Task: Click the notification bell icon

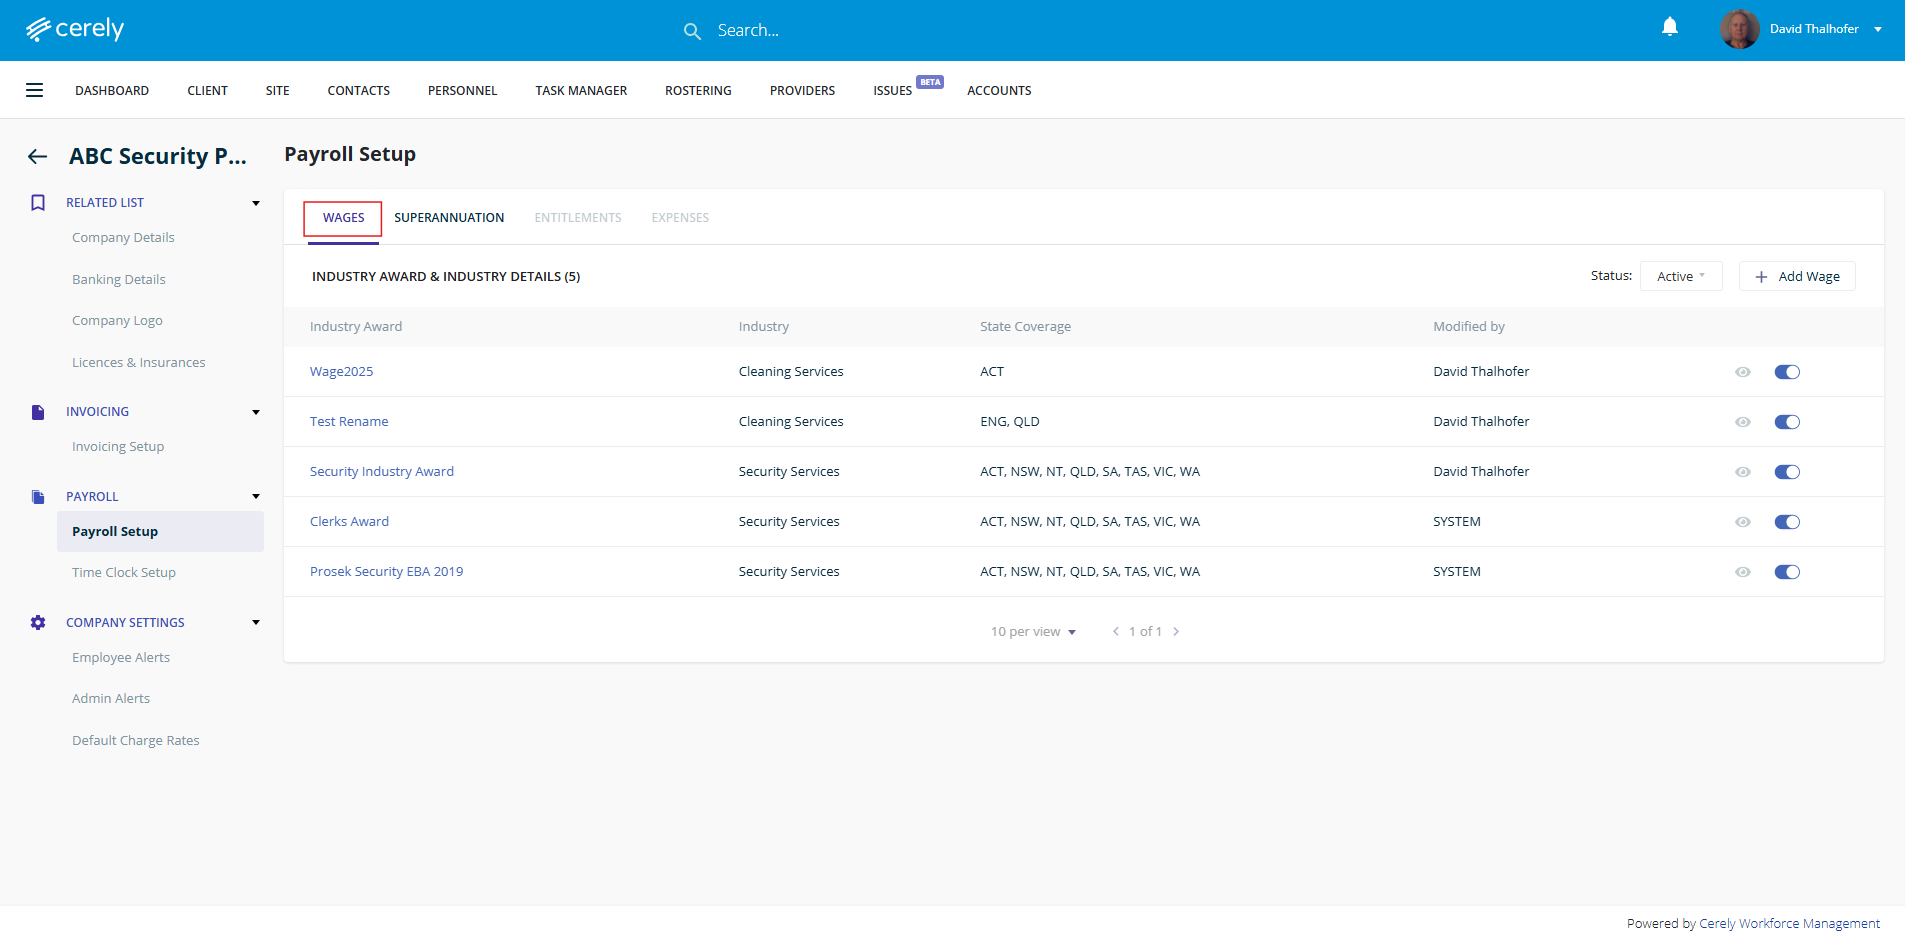Action: [1669, 27]
